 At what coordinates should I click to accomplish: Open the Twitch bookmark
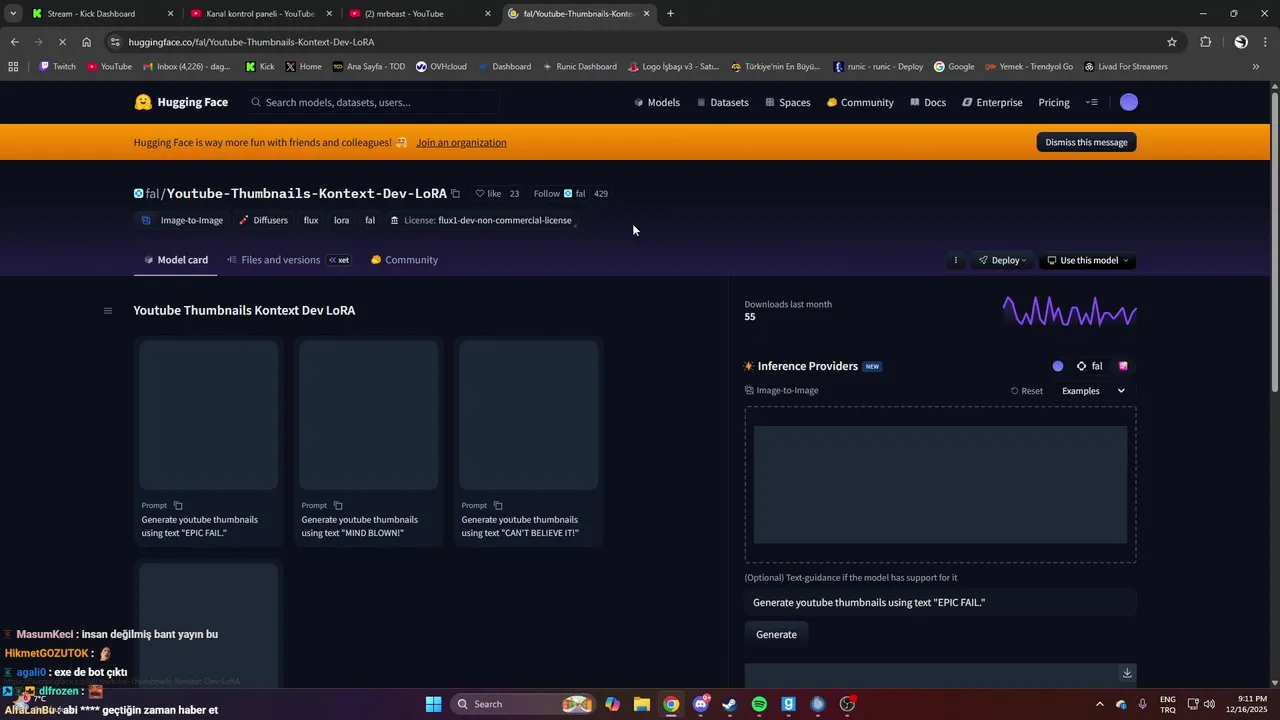click(x=57, y=67)
